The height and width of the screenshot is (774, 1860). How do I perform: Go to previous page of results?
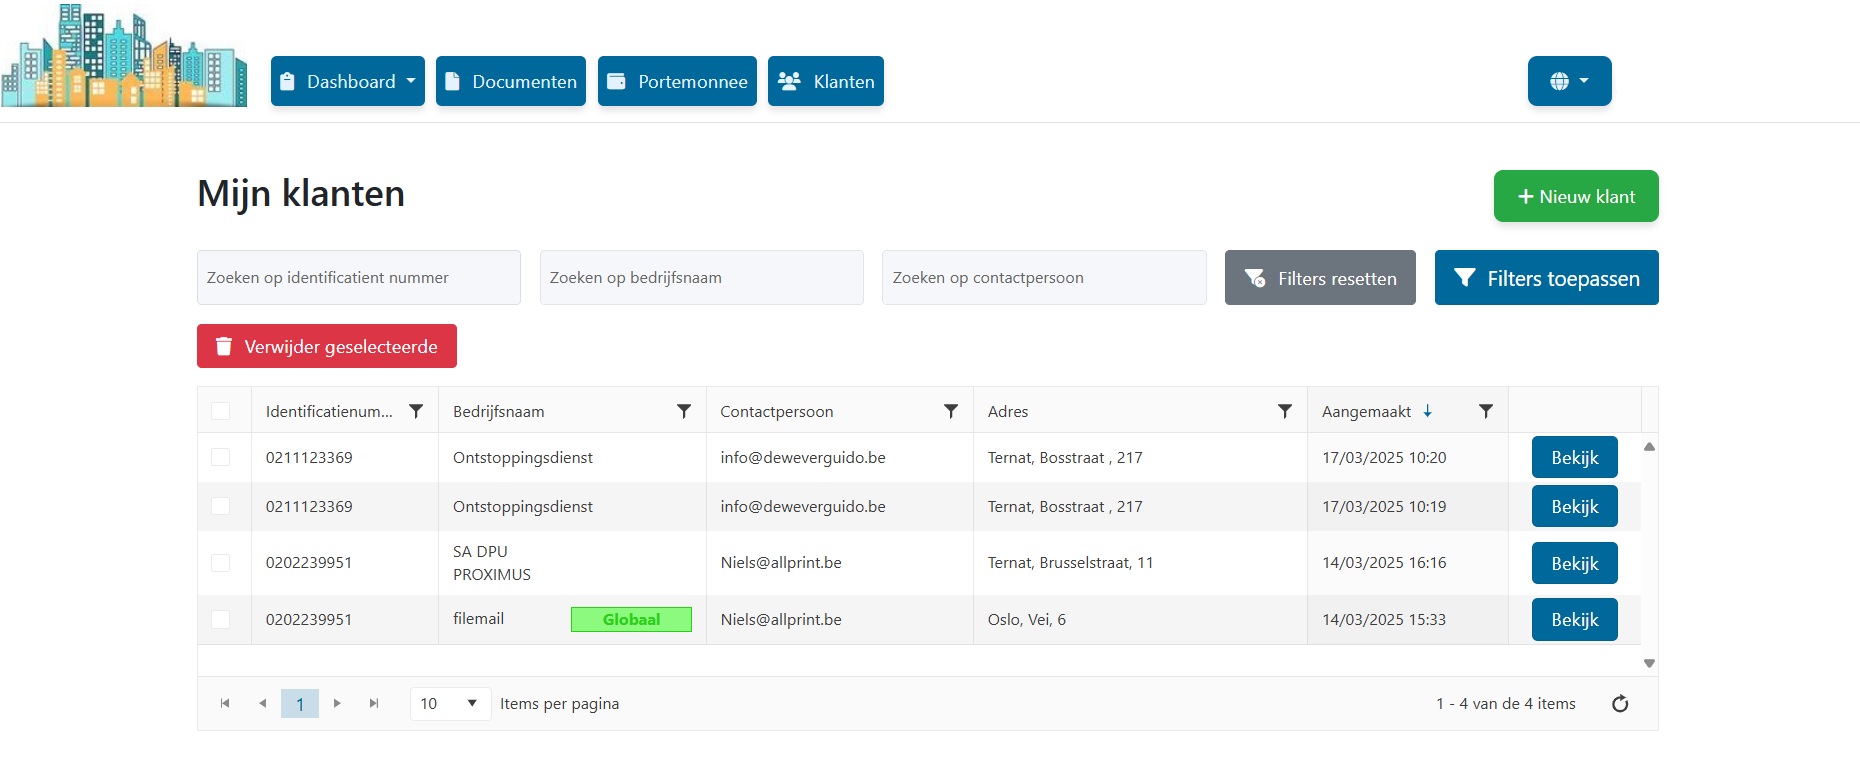(262, 703)
